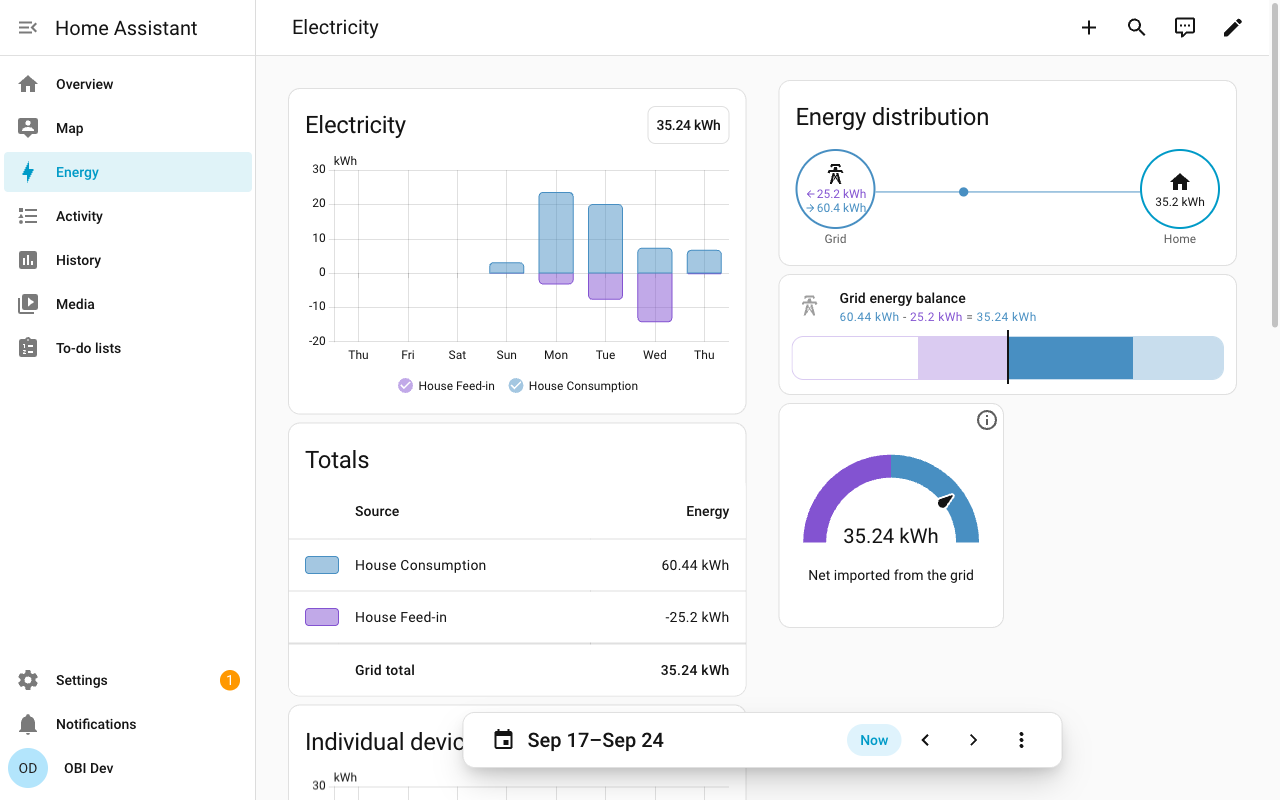Click the 35.24 kWh total chip
The height and width of the screenshot is (800, 1280).
pos(688,125)
